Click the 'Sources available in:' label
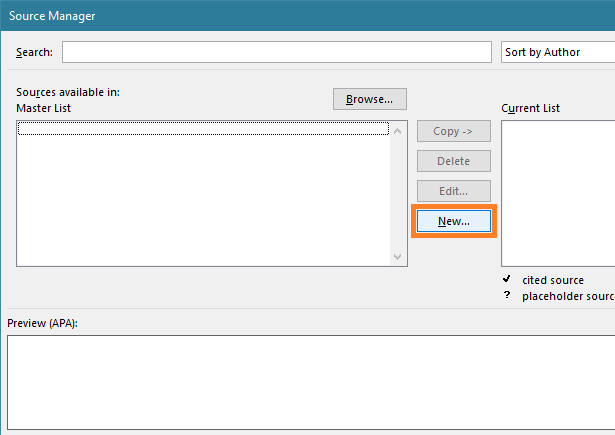This screenshot has height=435, width=615. pos(68,92)
